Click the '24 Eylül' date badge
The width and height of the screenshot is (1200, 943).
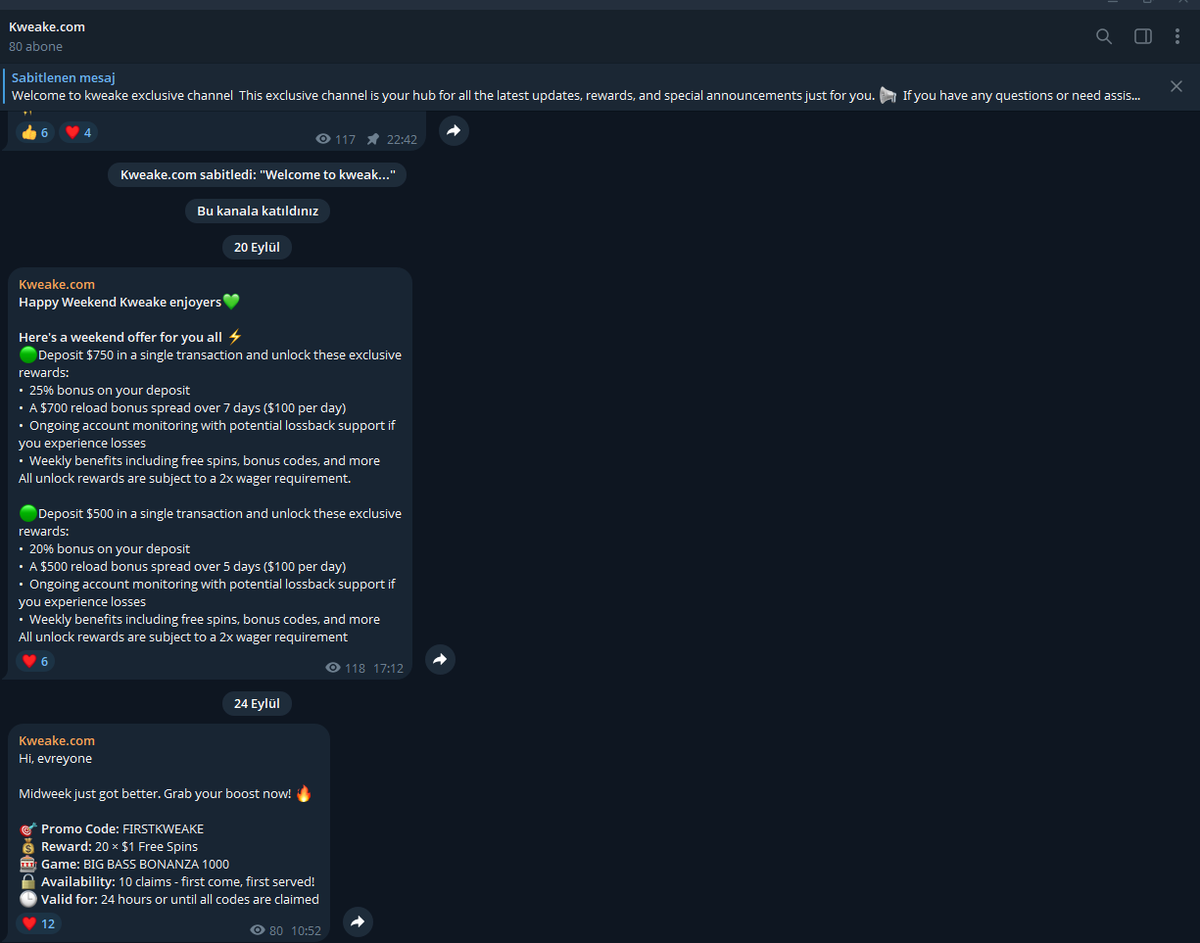tap(256, 704)
